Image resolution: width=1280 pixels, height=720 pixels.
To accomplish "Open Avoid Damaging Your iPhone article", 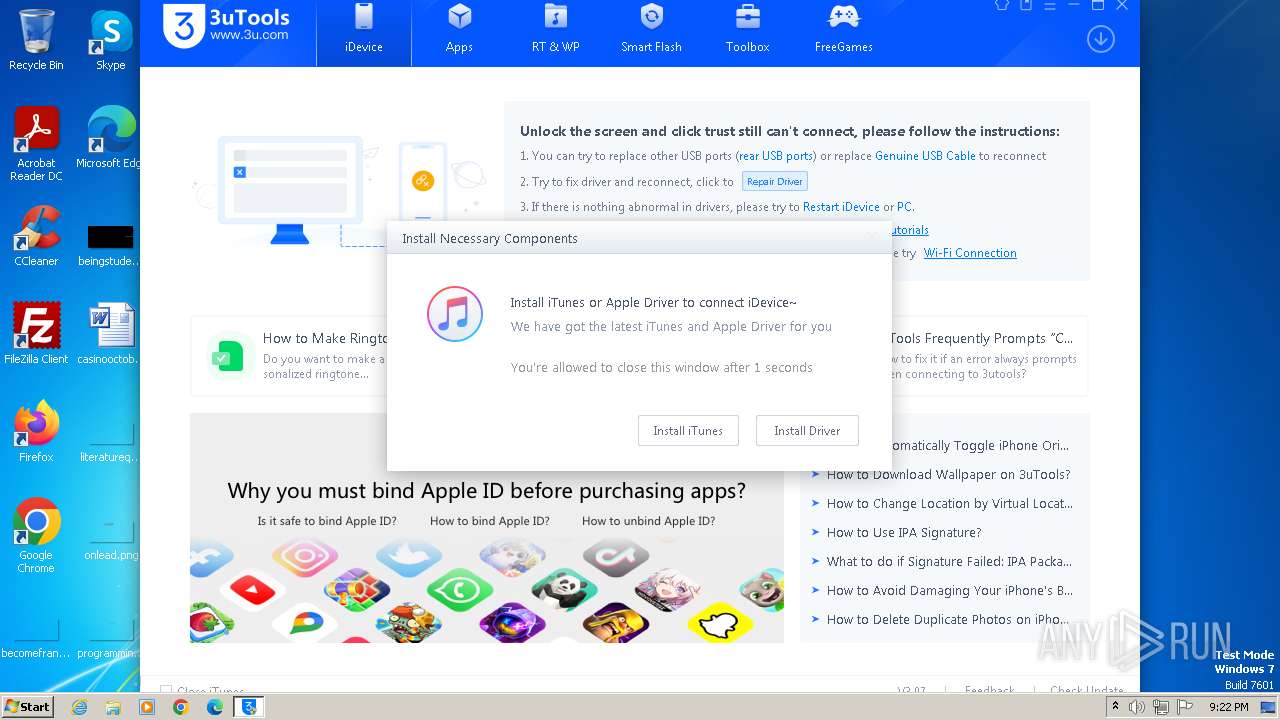I will point(949,591).
